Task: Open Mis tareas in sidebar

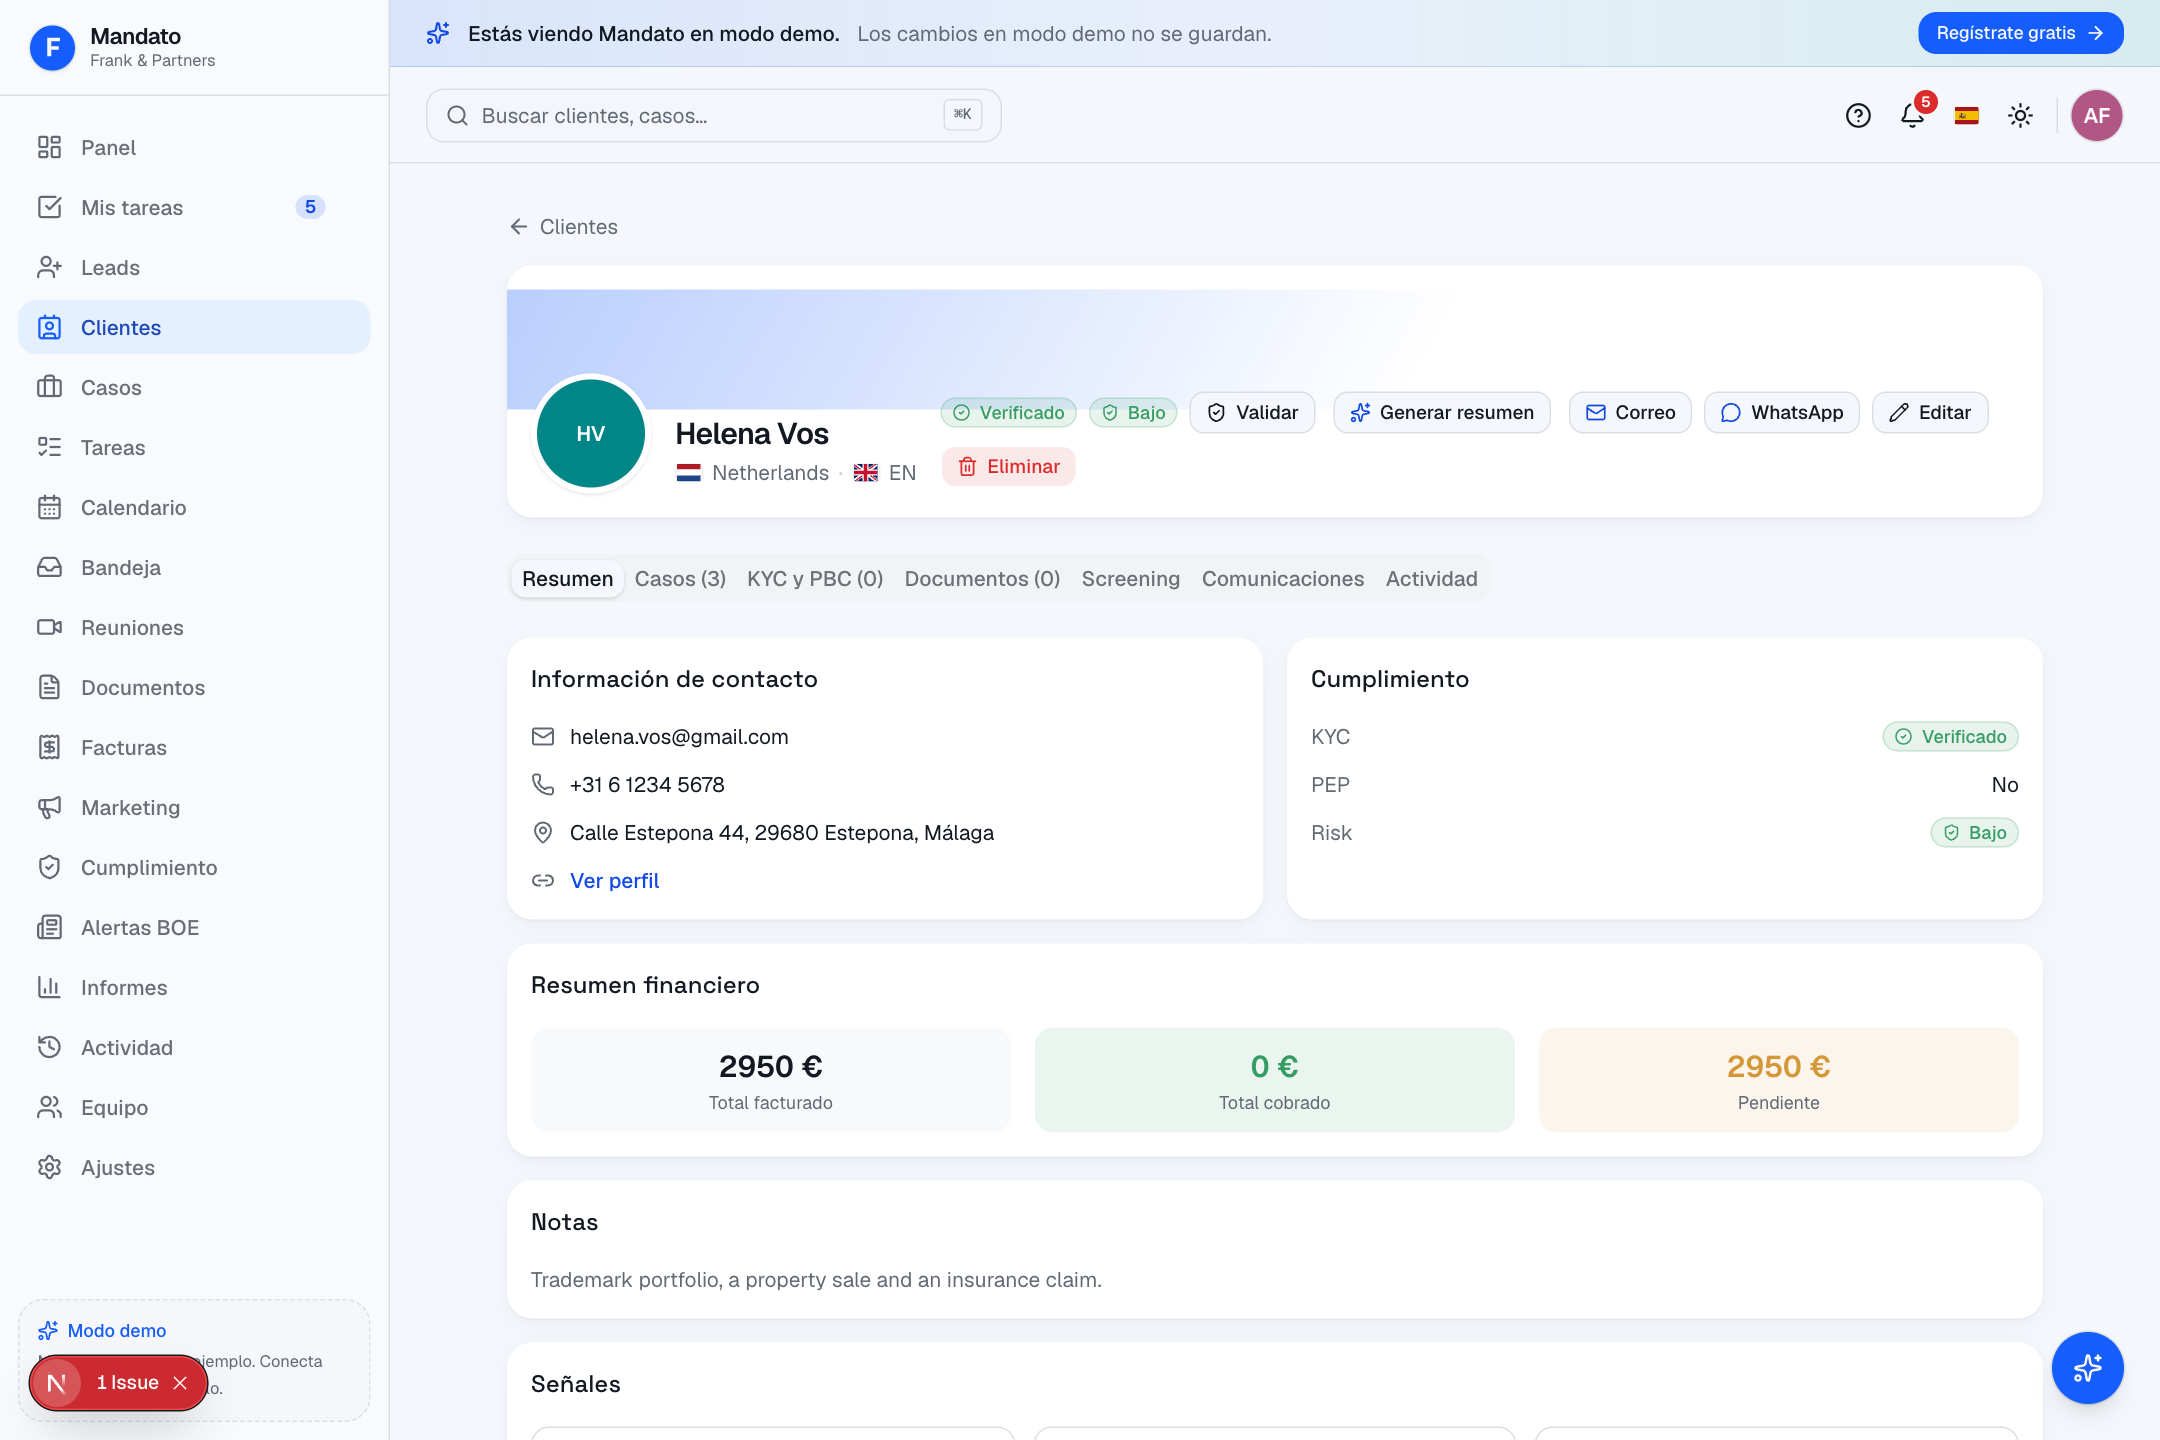Action: point(194,207)
